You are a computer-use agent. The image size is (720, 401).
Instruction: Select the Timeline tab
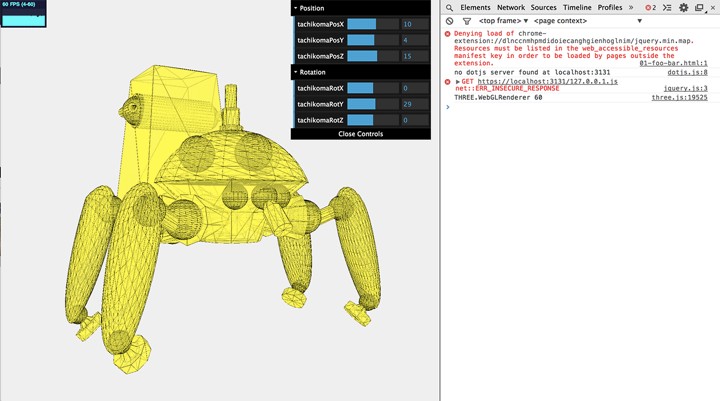click(577, 7)
